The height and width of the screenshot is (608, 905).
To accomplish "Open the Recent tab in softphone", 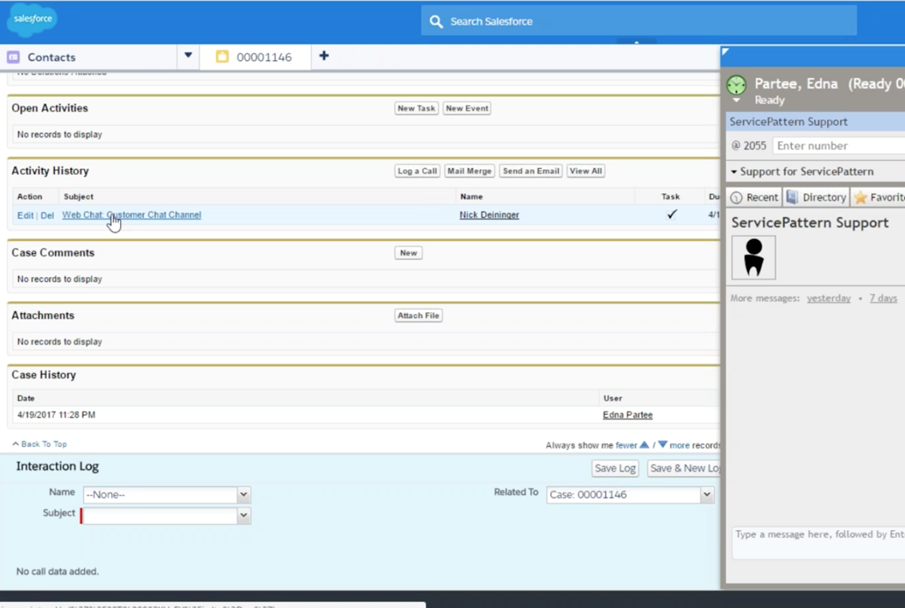I will [754, 197].
